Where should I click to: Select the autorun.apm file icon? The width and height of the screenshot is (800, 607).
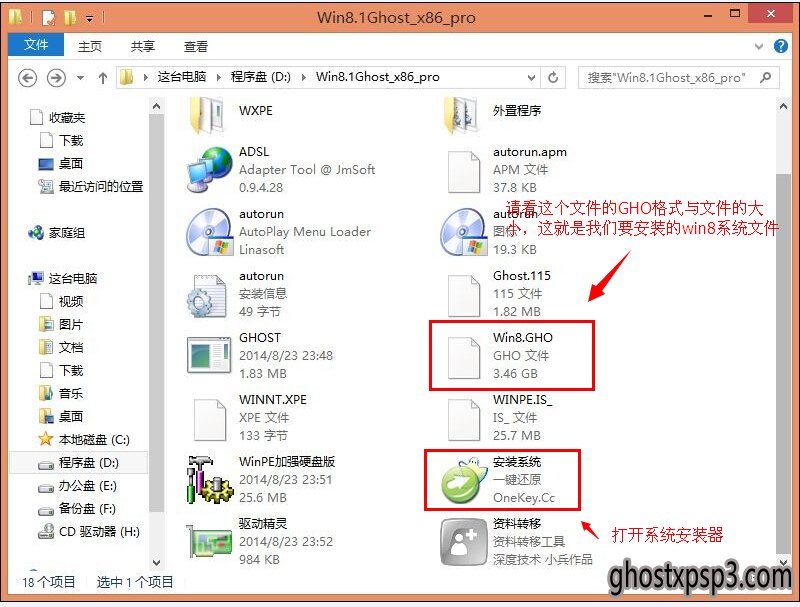click(x=463, y=171)
